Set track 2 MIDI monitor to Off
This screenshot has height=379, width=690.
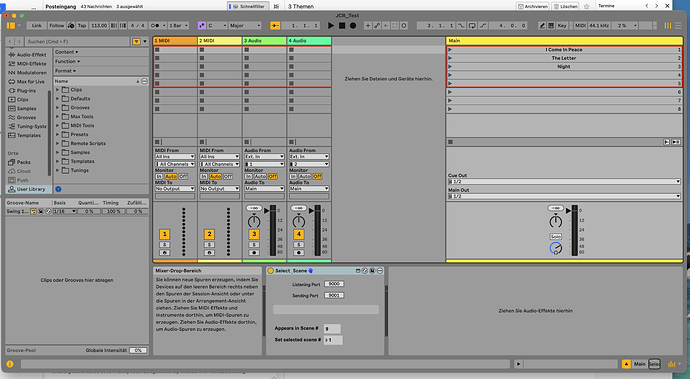coord(228,176)
